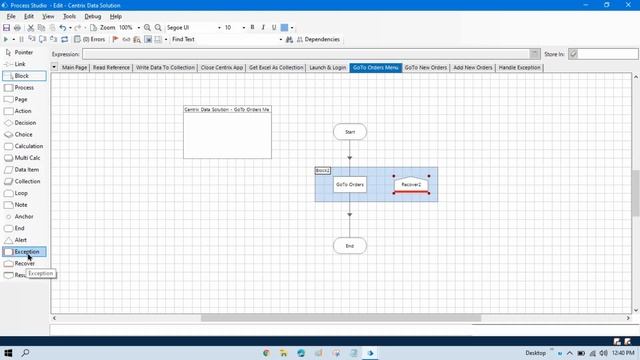Click the Step Out debug icon
This screenshot has width=640, height=360.
pyautogui.click(x=53, y=39)
